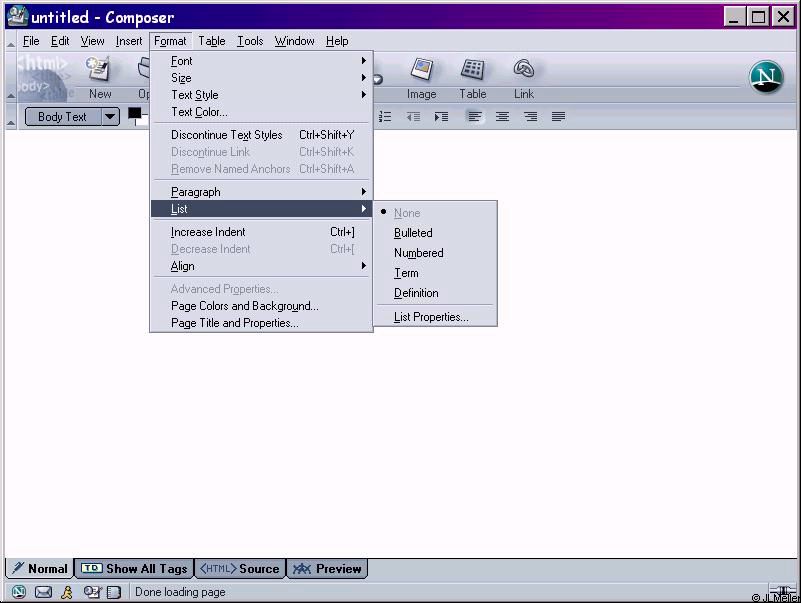Open Page Title and Properties
Screen dimensions: 801x603
point(263,322)
